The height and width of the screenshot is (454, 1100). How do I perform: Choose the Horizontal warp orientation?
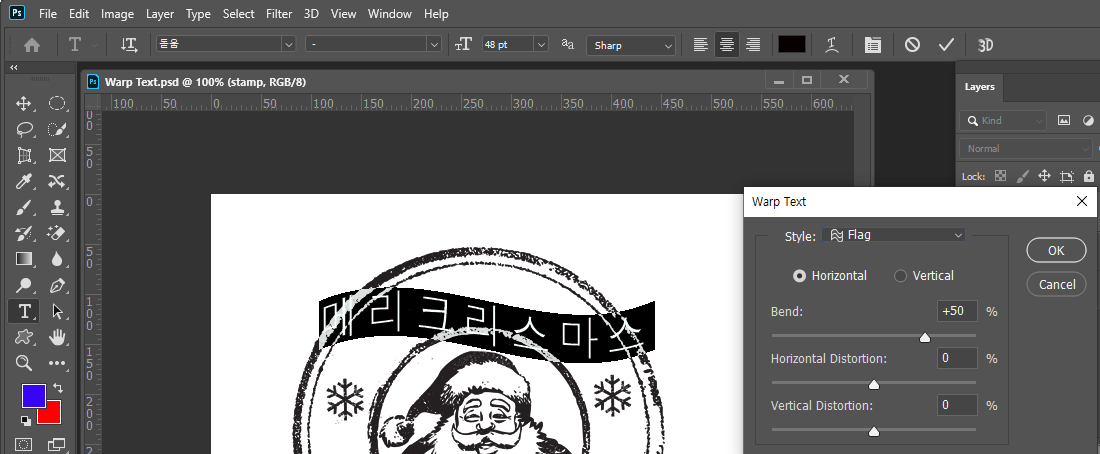830,276
